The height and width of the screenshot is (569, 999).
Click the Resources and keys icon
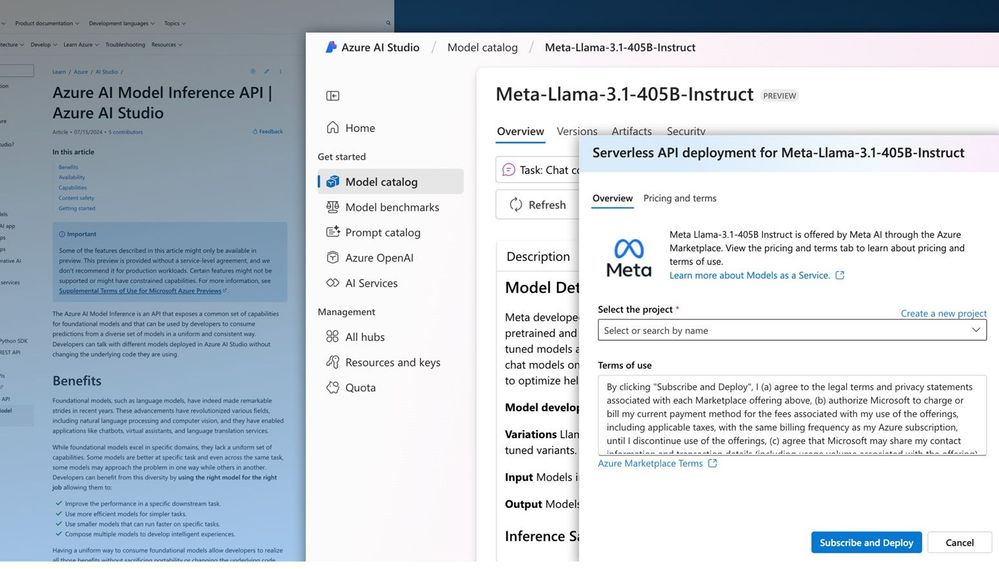tap(333, 362)
